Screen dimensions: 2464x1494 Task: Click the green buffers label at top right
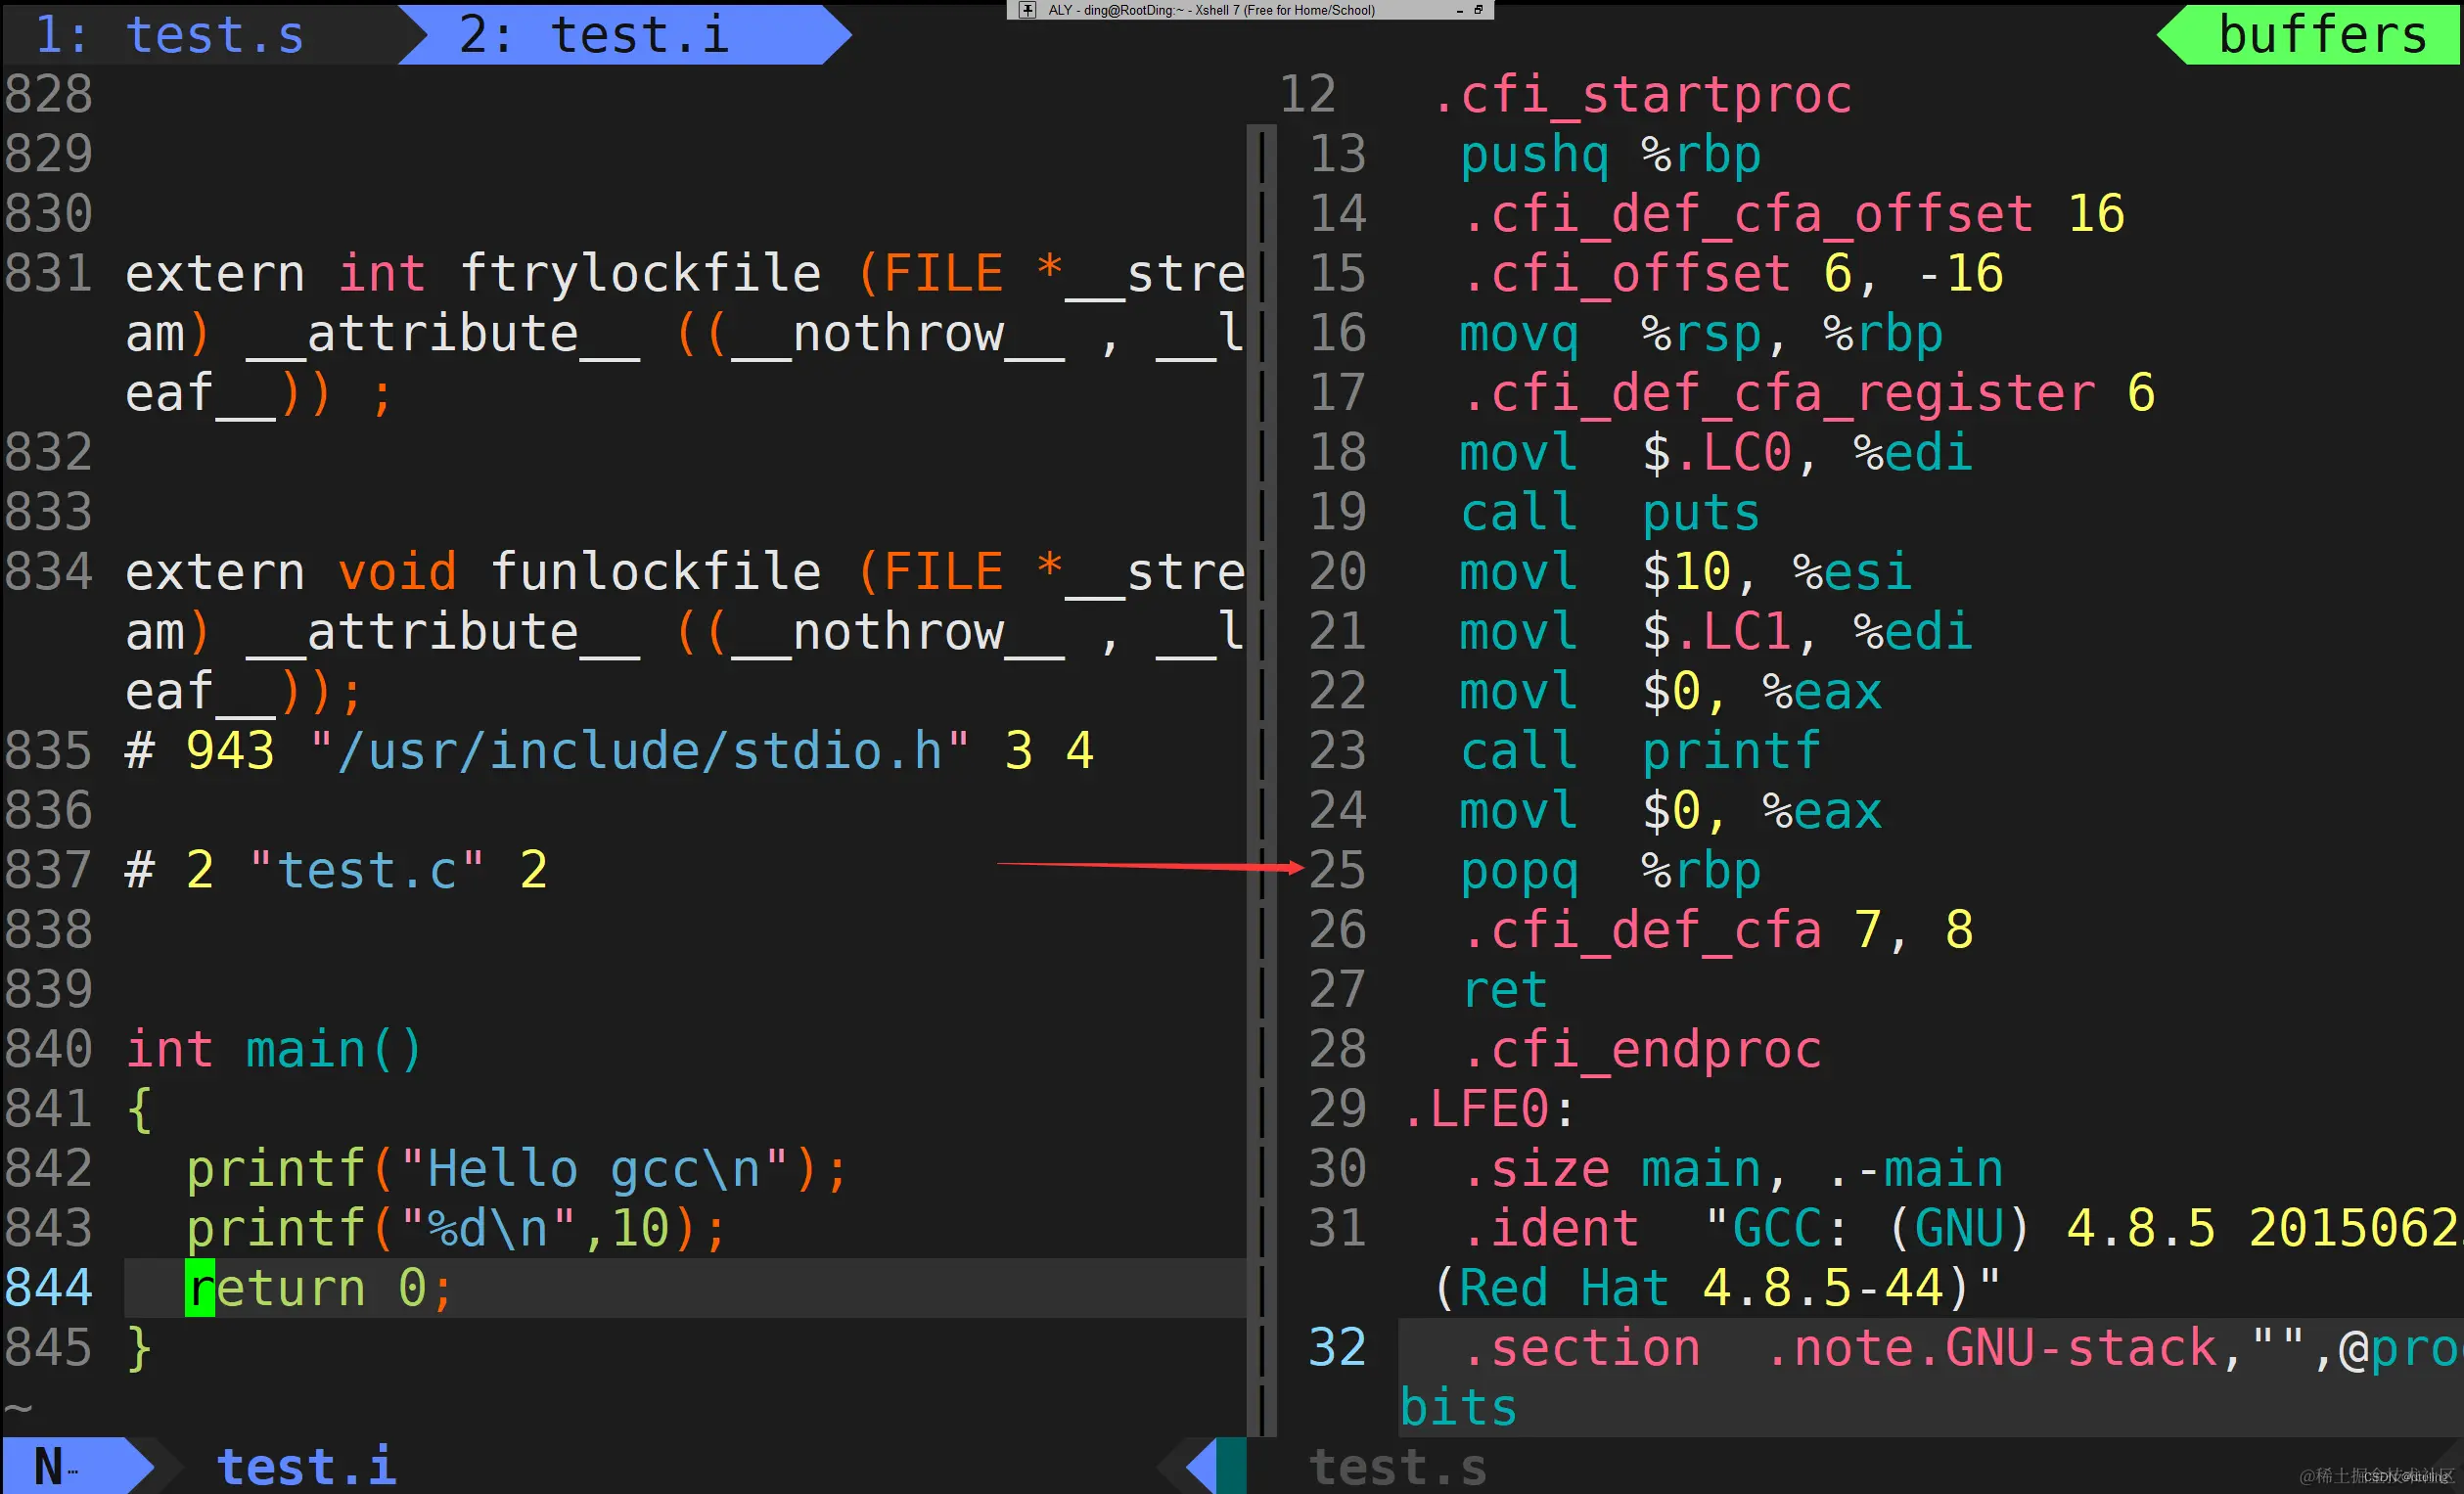(2322, 35)
